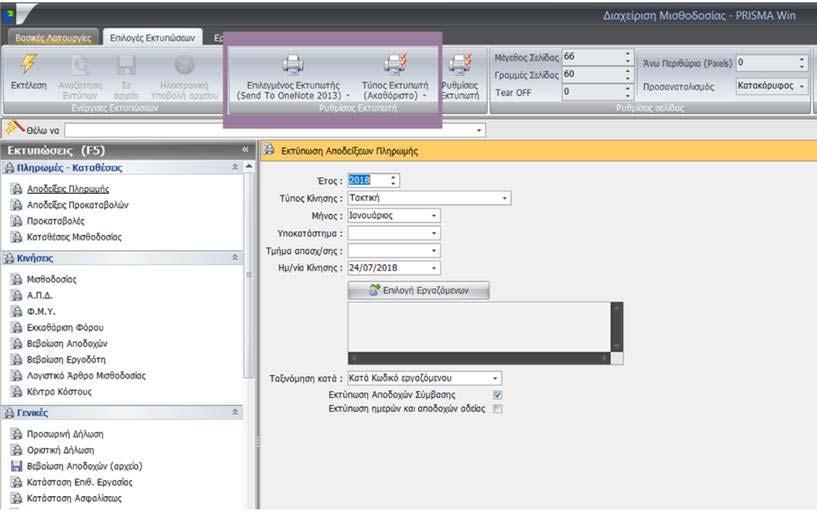Click Επιλογή Εργαζόμενων button
The height and width of the screenshot is (511, 817).
[x=418, y=290]
